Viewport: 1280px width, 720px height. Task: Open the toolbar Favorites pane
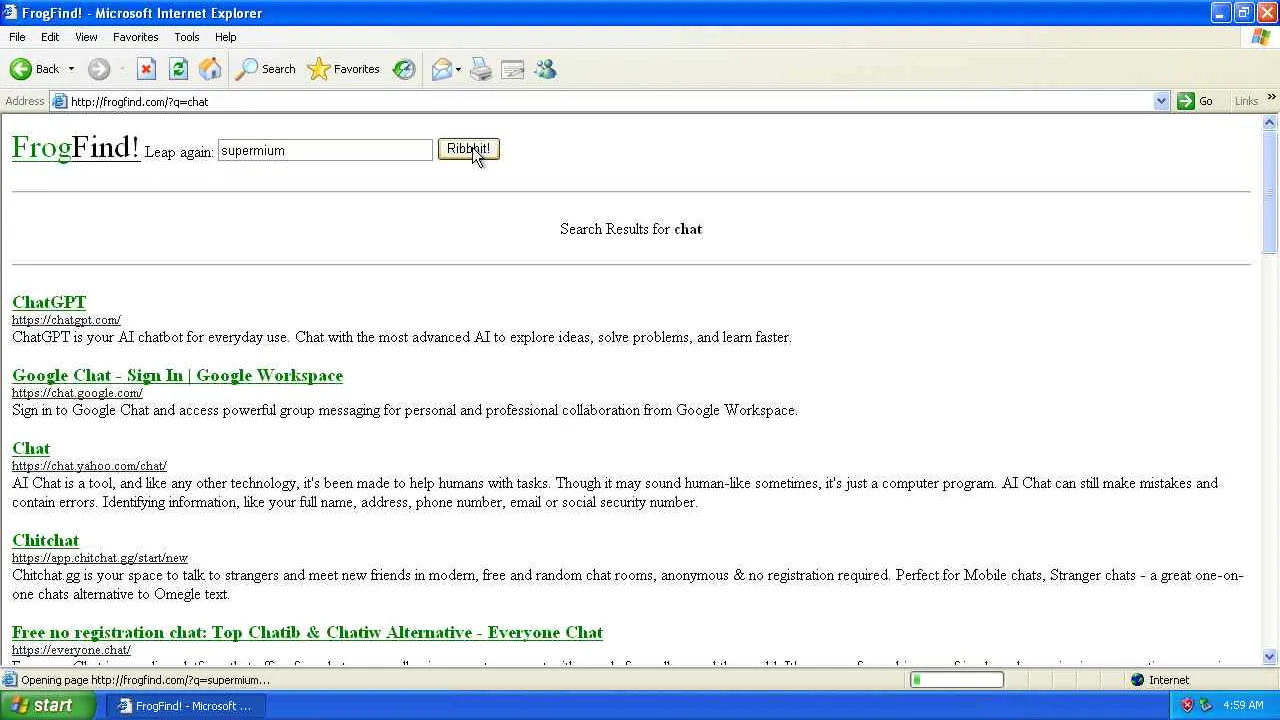[x=344, y=69]
